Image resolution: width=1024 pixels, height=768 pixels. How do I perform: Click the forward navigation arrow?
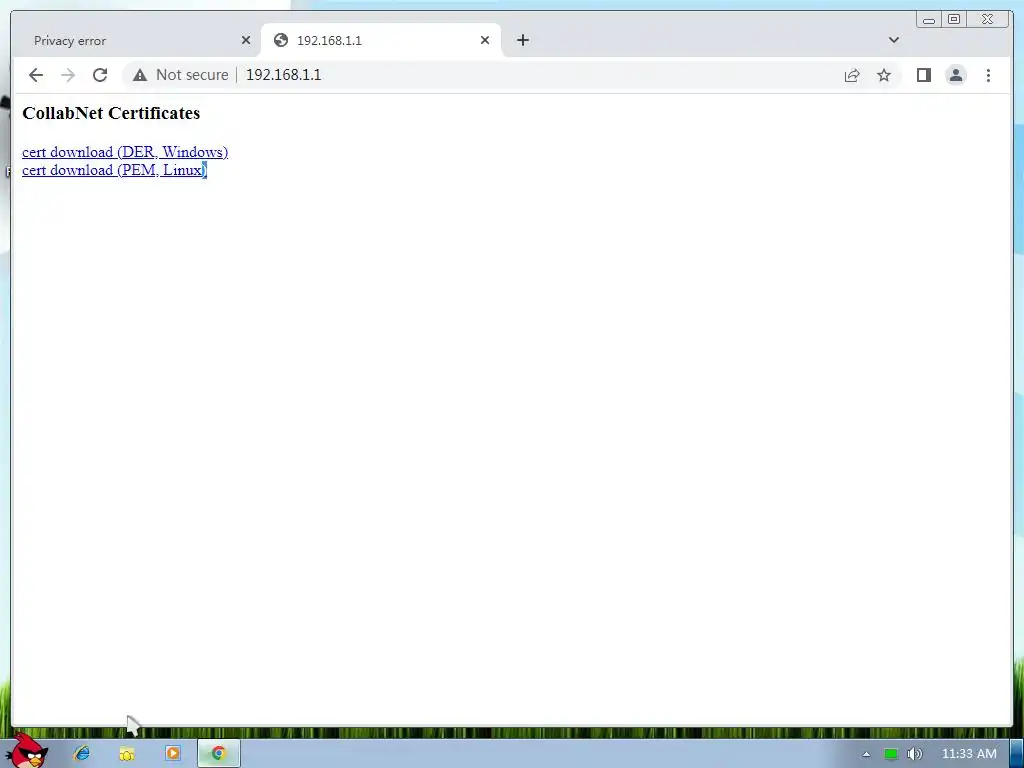(68, 75)
